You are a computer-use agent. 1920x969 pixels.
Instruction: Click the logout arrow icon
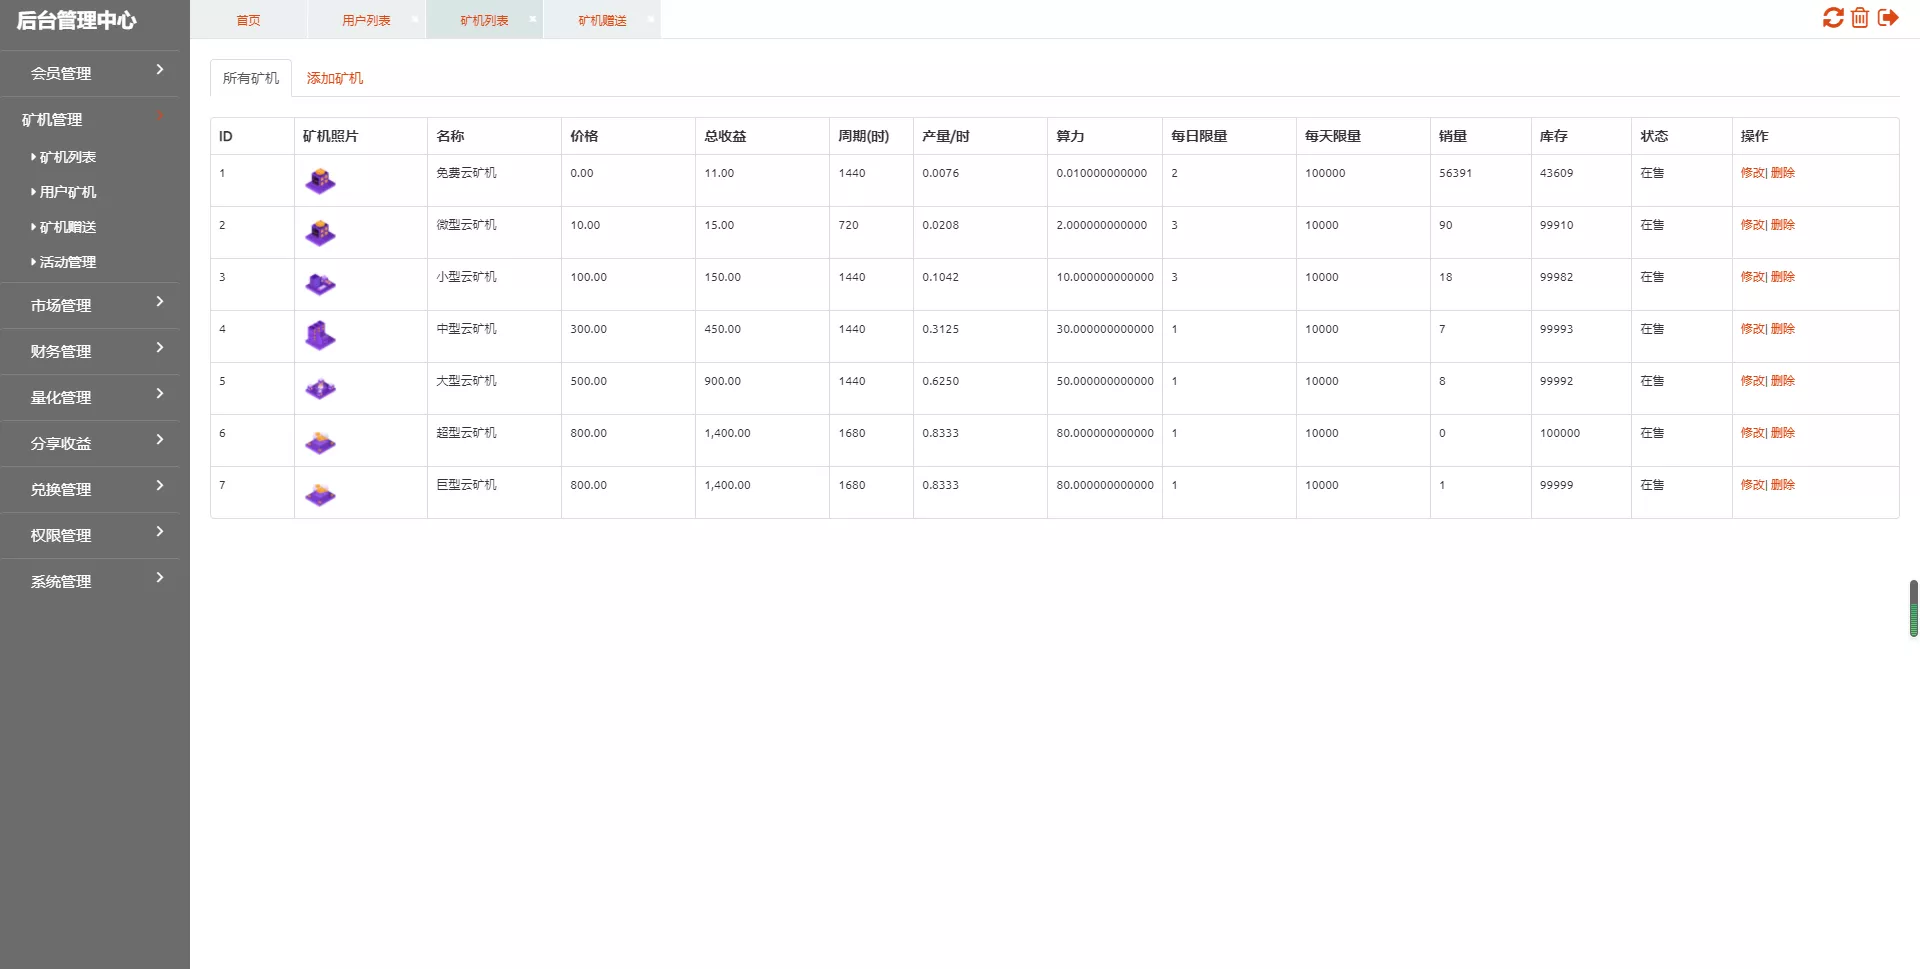pyautogui.click(x=1888, y=18)
